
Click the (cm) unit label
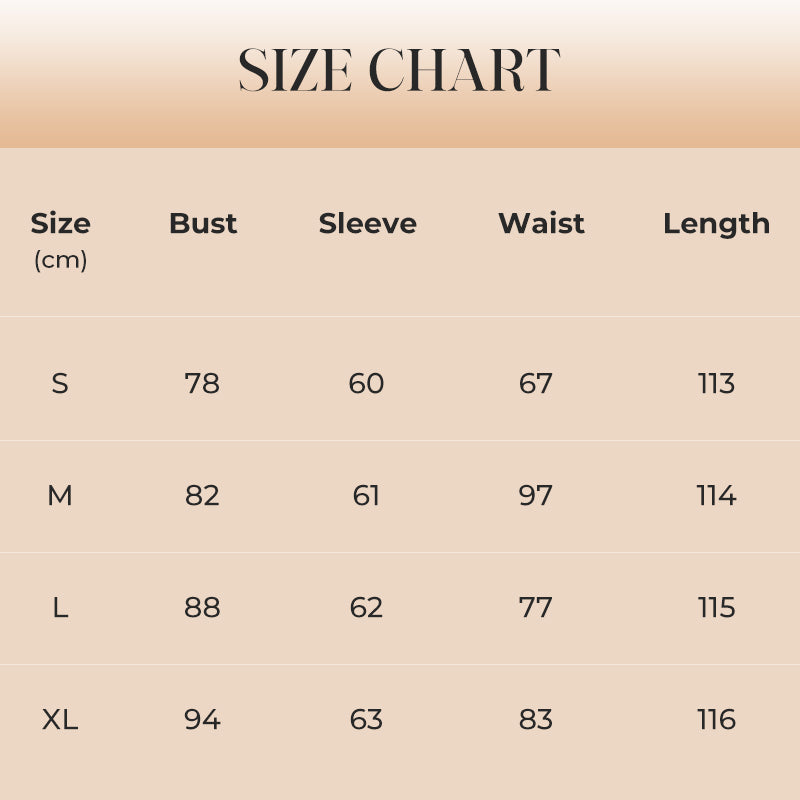coord(60,261)
